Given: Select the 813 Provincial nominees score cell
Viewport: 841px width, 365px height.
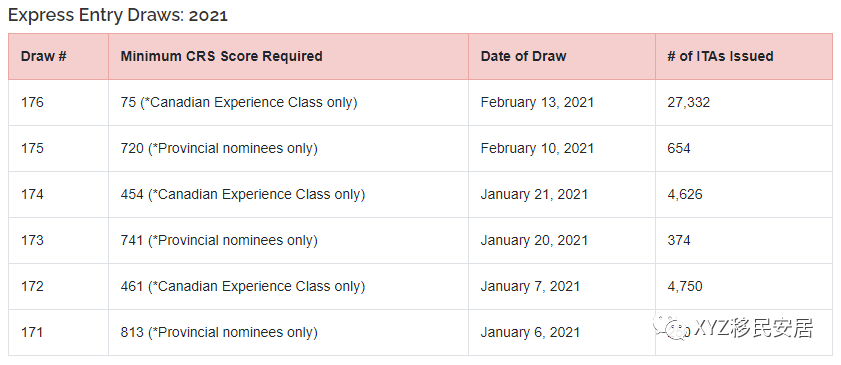Looking at the screenshot, I should coord(219,333).
